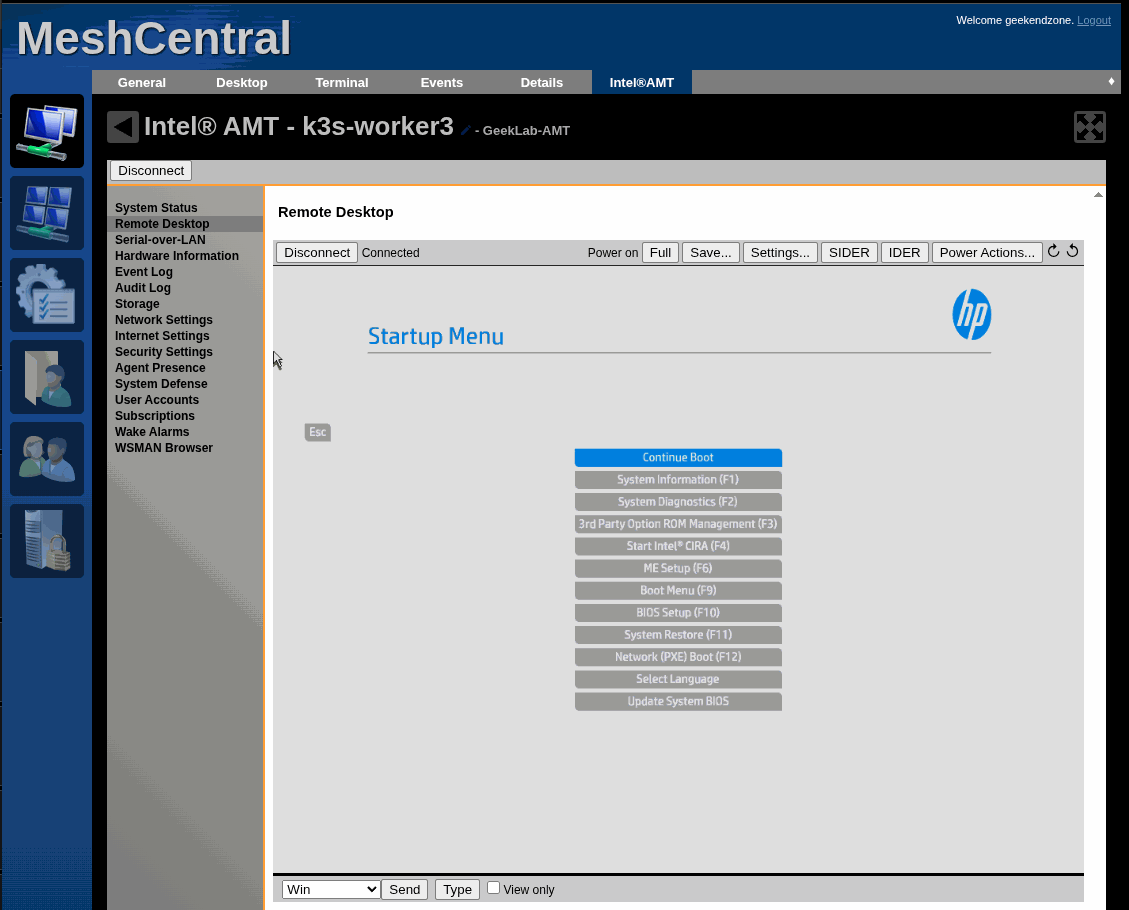Select Start Intel CIRA (F4)

[678, 546]
